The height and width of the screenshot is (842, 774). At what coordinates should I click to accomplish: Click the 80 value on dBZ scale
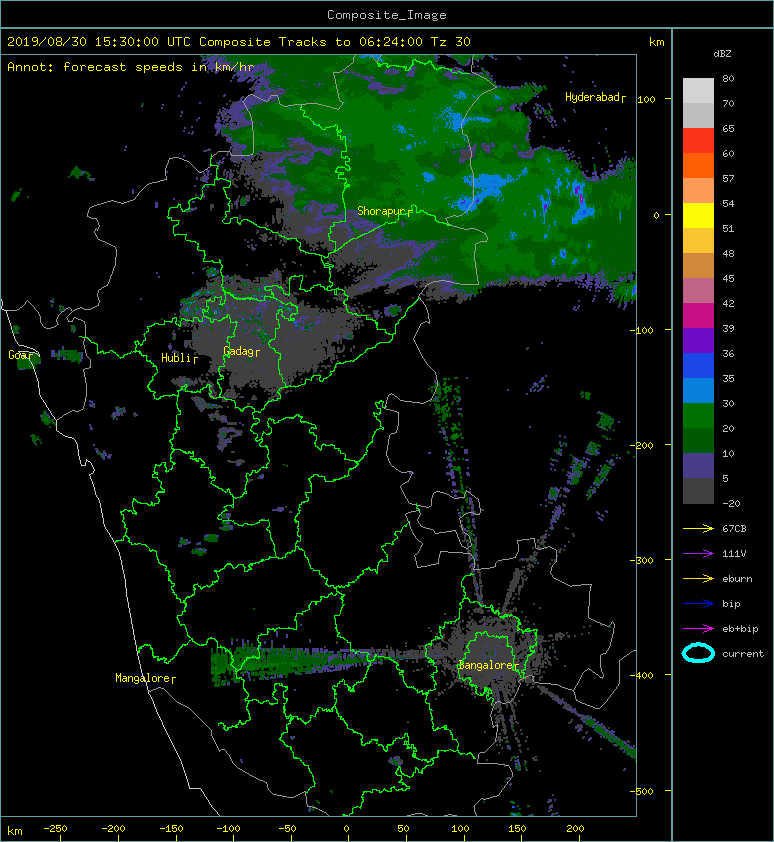pyautogui.click(x=728, y=78)
